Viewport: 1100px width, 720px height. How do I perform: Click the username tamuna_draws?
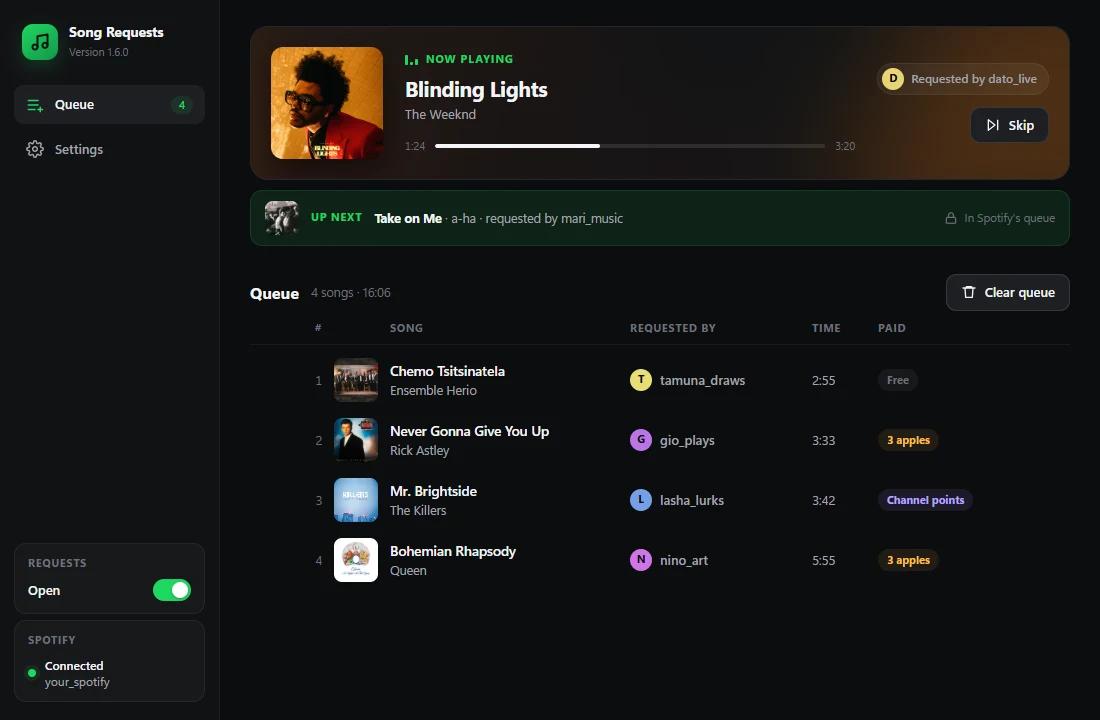tap(702, 380)
